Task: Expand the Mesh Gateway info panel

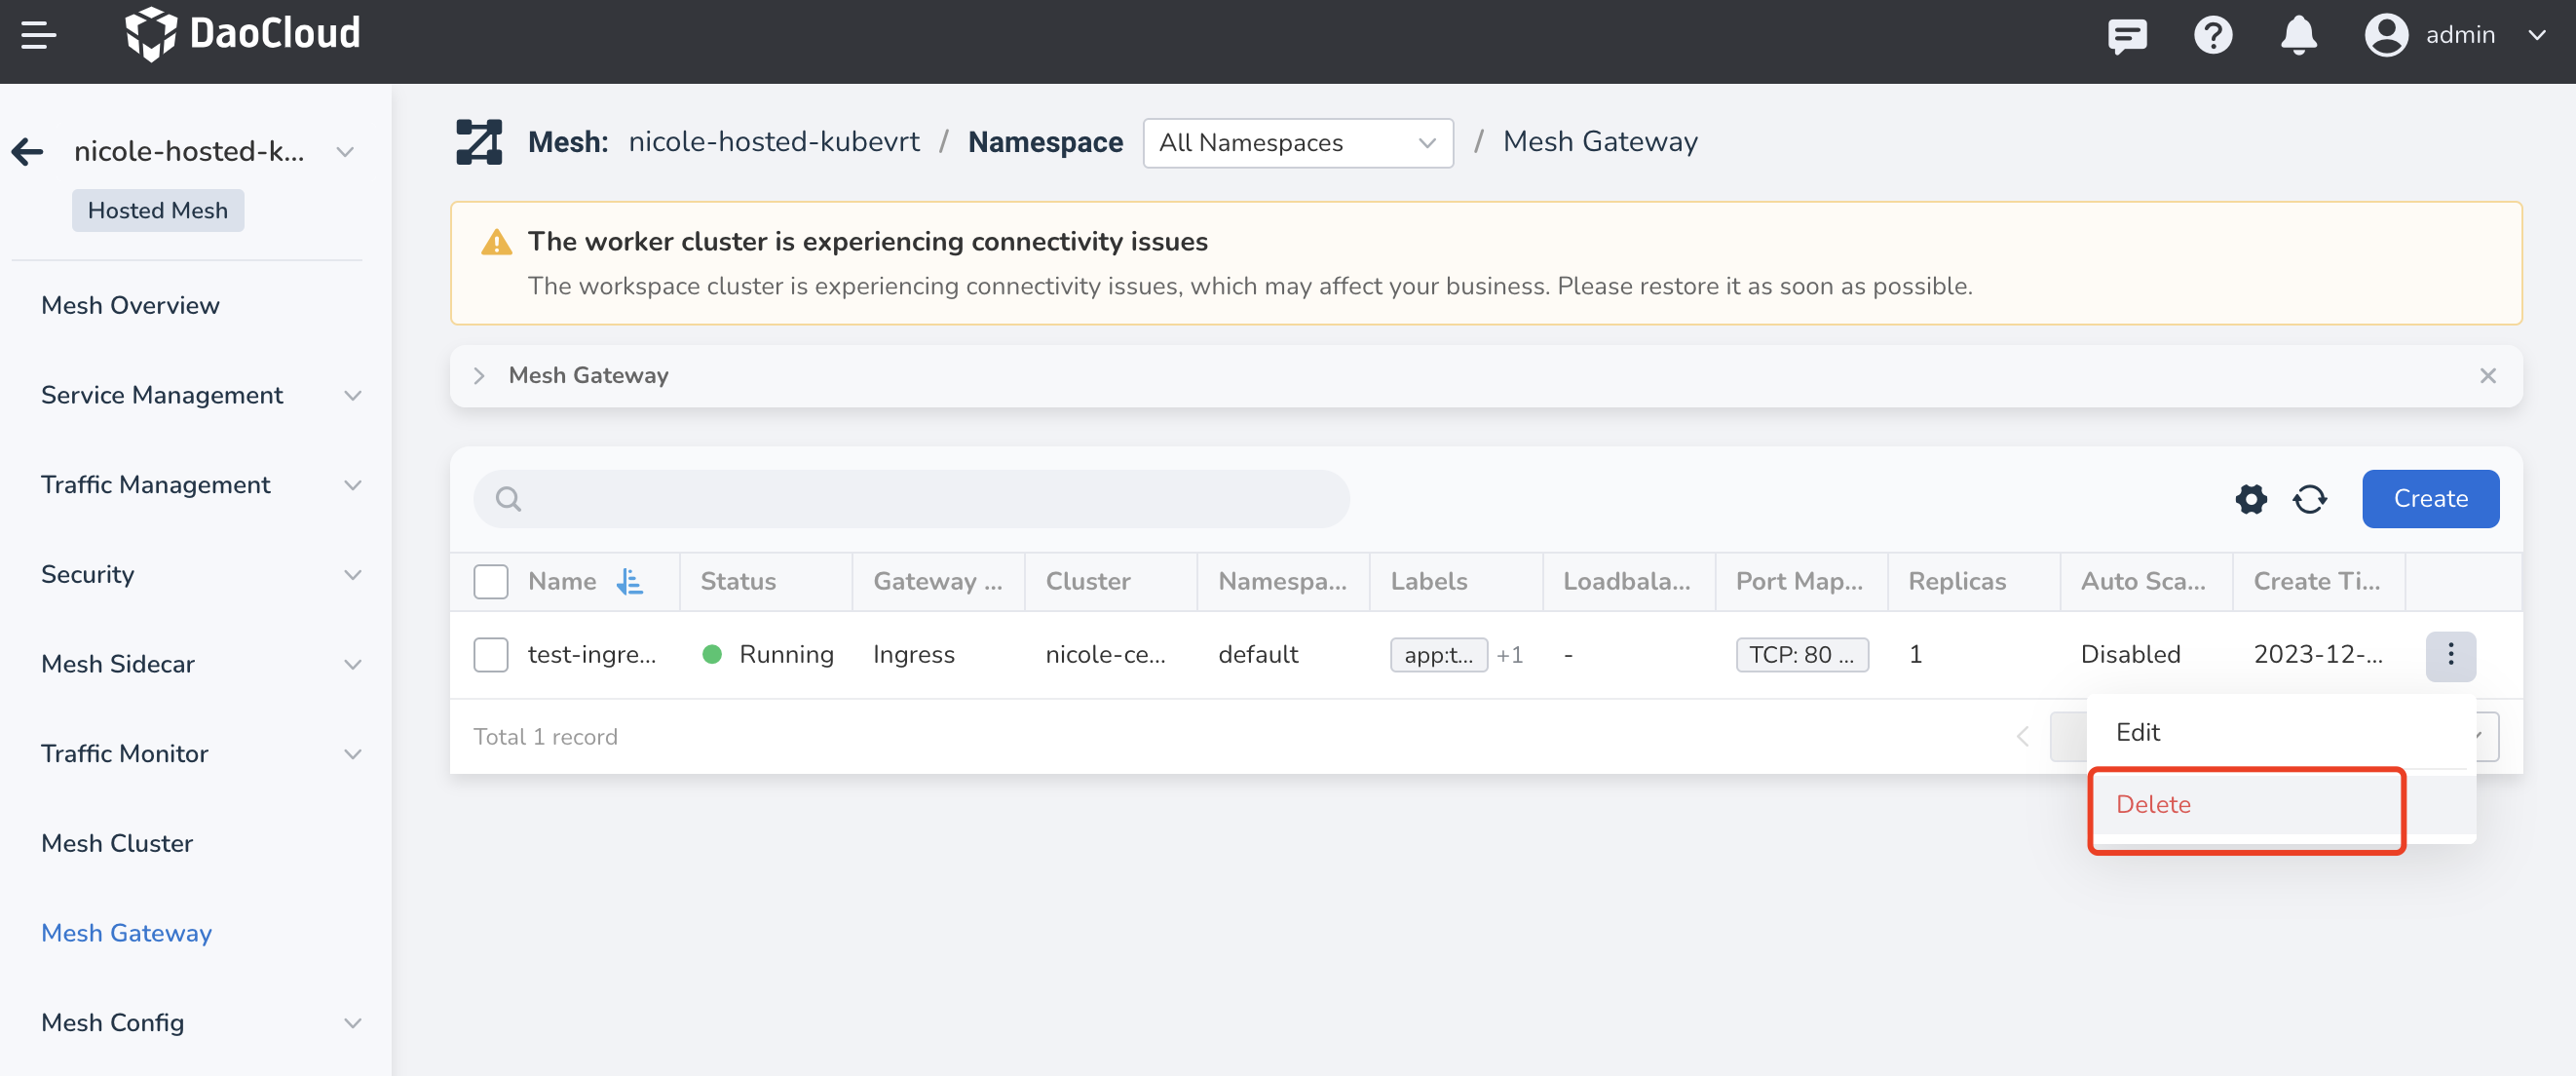Action: pyautogui.click(x=479, y=376)
